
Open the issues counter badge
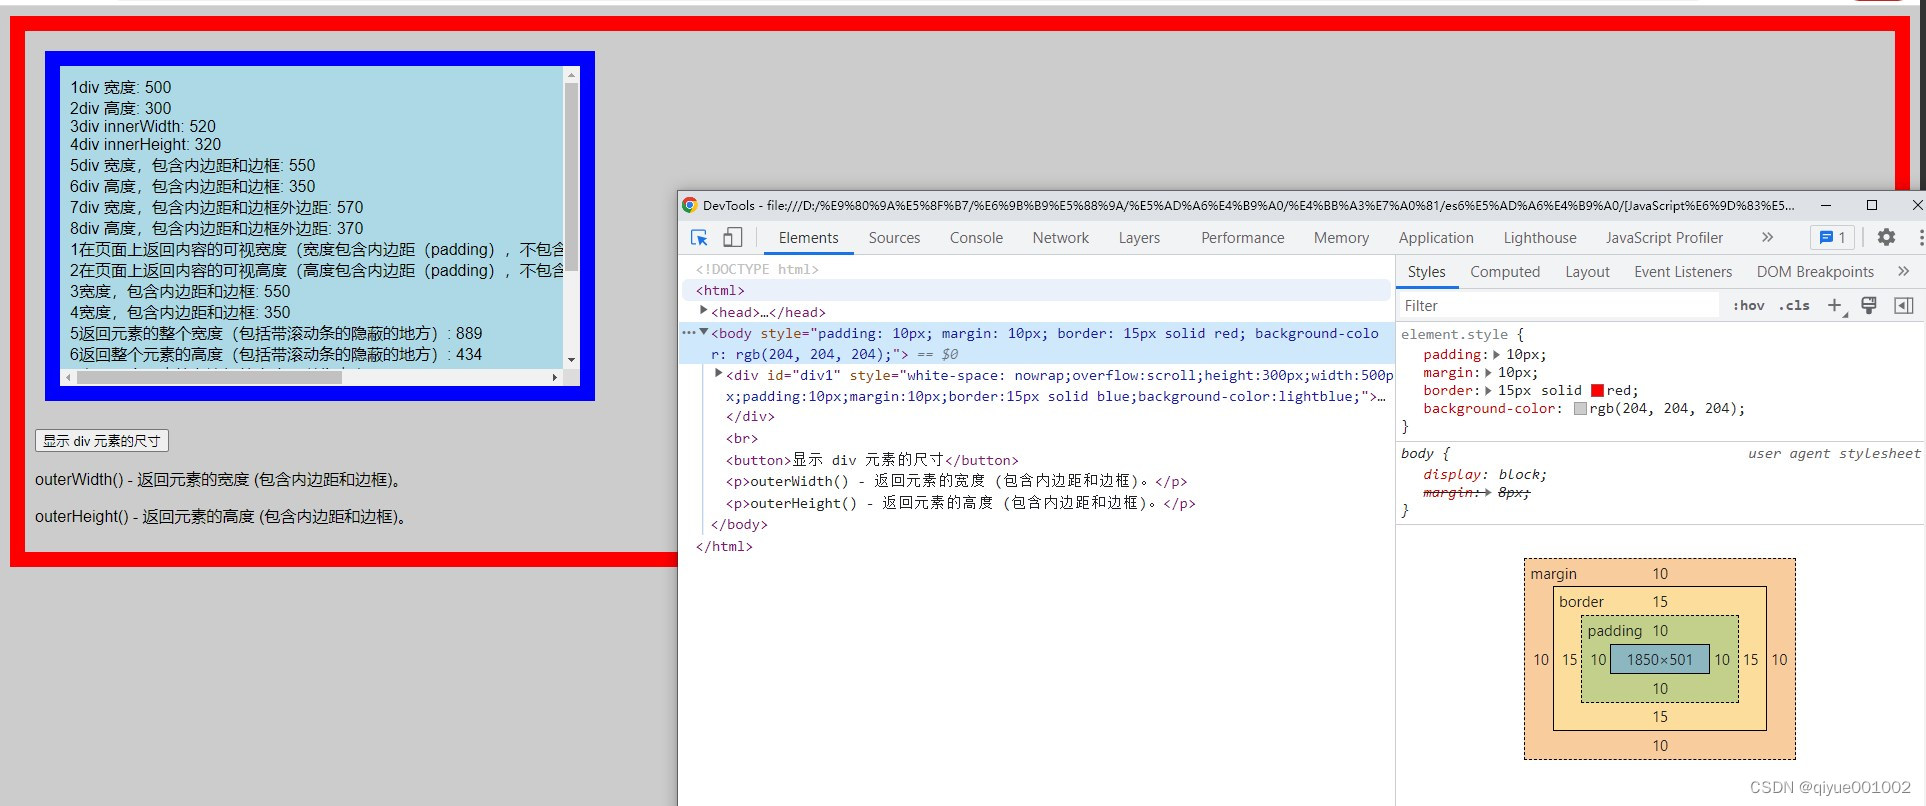1833,238
